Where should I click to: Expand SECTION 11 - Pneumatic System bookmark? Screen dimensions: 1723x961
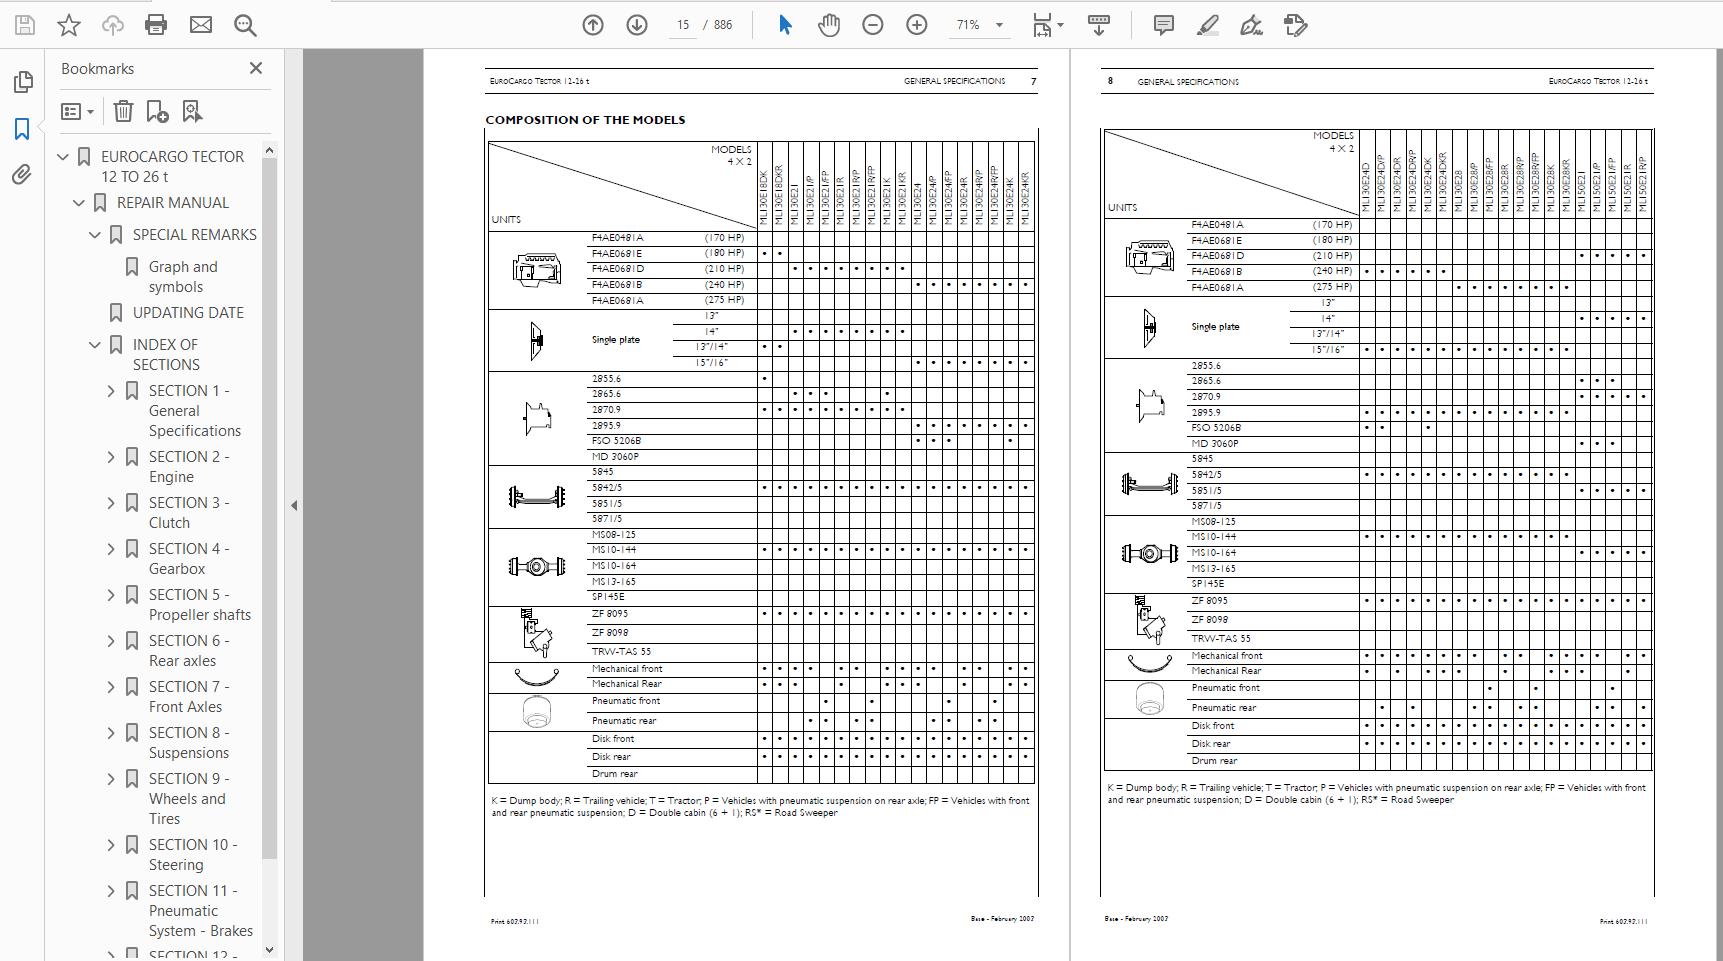point(111,891)
